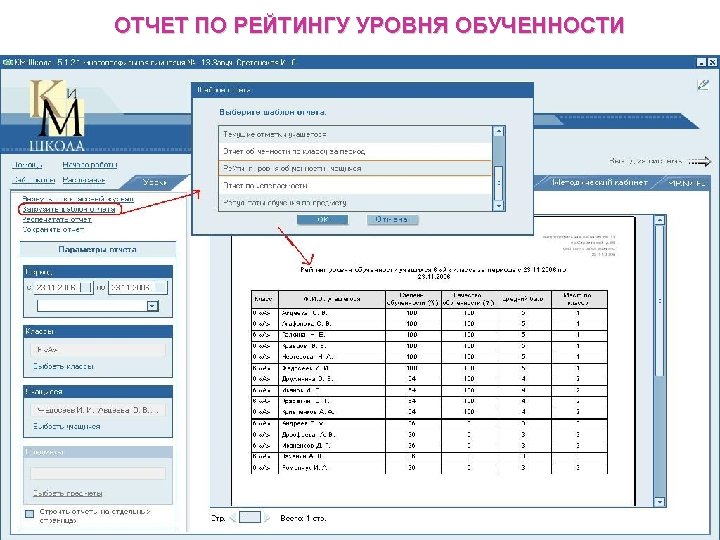720x540 pixels.
Task: Click "Средний балл" column header
Action: click(523, 299)
